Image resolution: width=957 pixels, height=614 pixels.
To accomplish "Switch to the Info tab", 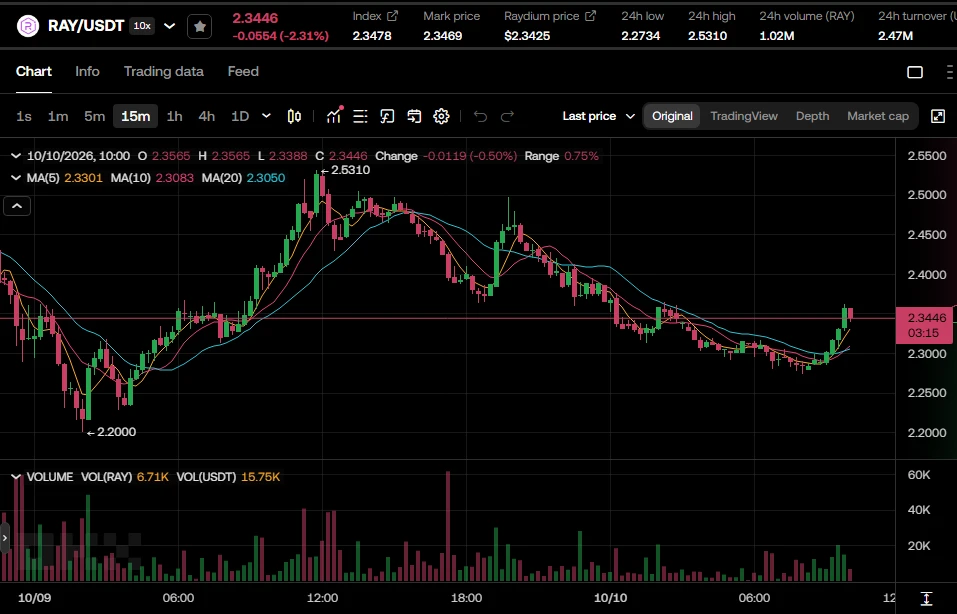I will [87, 71].
